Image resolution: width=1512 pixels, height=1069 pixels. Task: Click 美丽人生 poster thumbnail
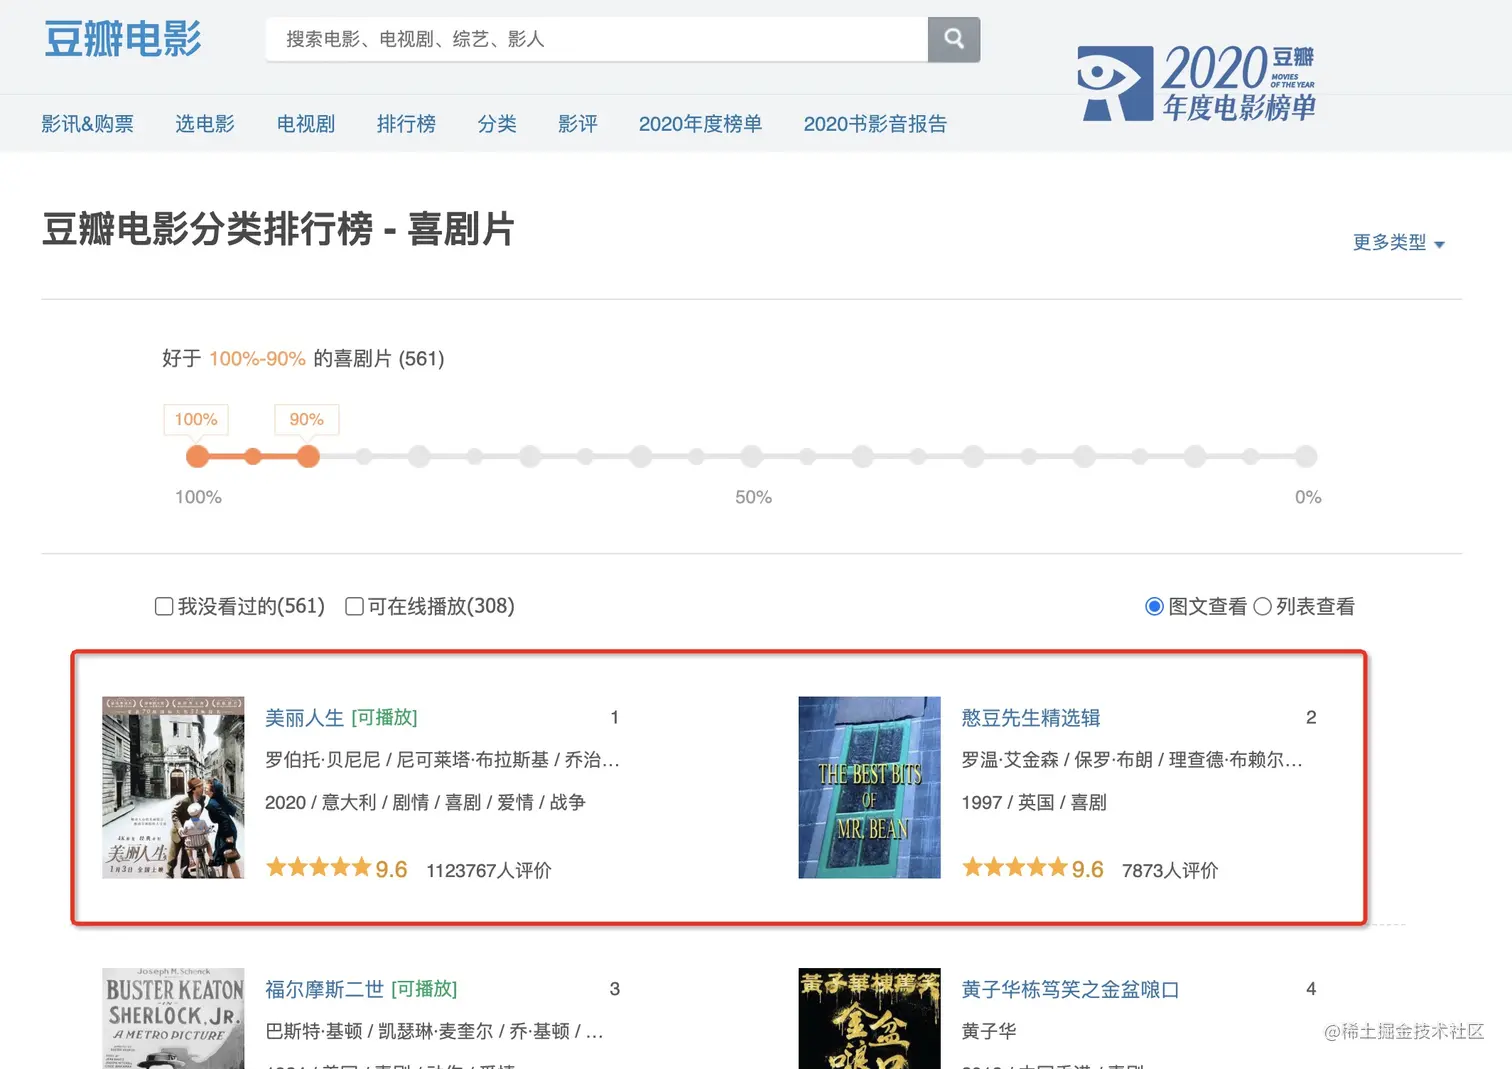pos(173,788)
